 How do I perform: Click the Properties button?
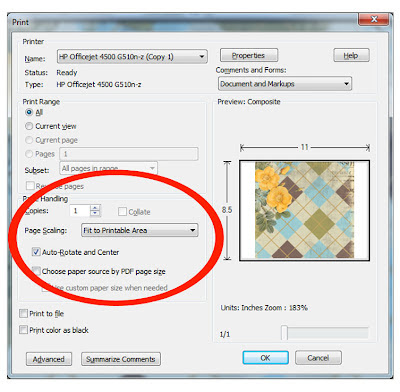[249, 55]
